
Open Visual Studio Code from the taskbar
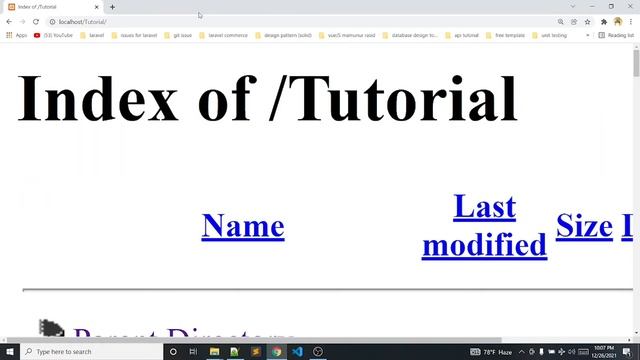pyautogui.click(x=298, y=351)
